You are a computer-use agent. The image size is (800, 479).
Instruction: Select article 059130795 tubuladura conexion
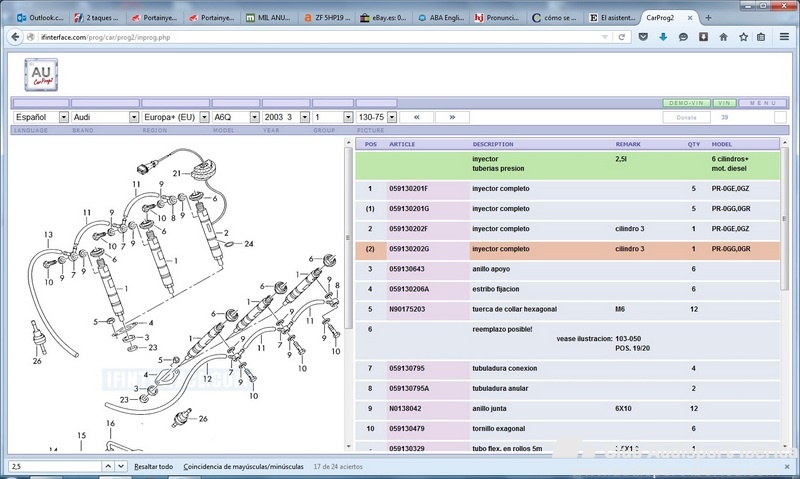(567, 368)
